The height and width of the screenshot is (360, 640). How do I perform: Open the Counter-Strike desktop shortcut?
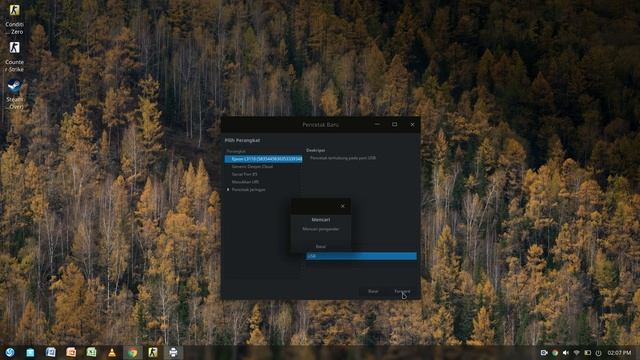click(14, 56)
